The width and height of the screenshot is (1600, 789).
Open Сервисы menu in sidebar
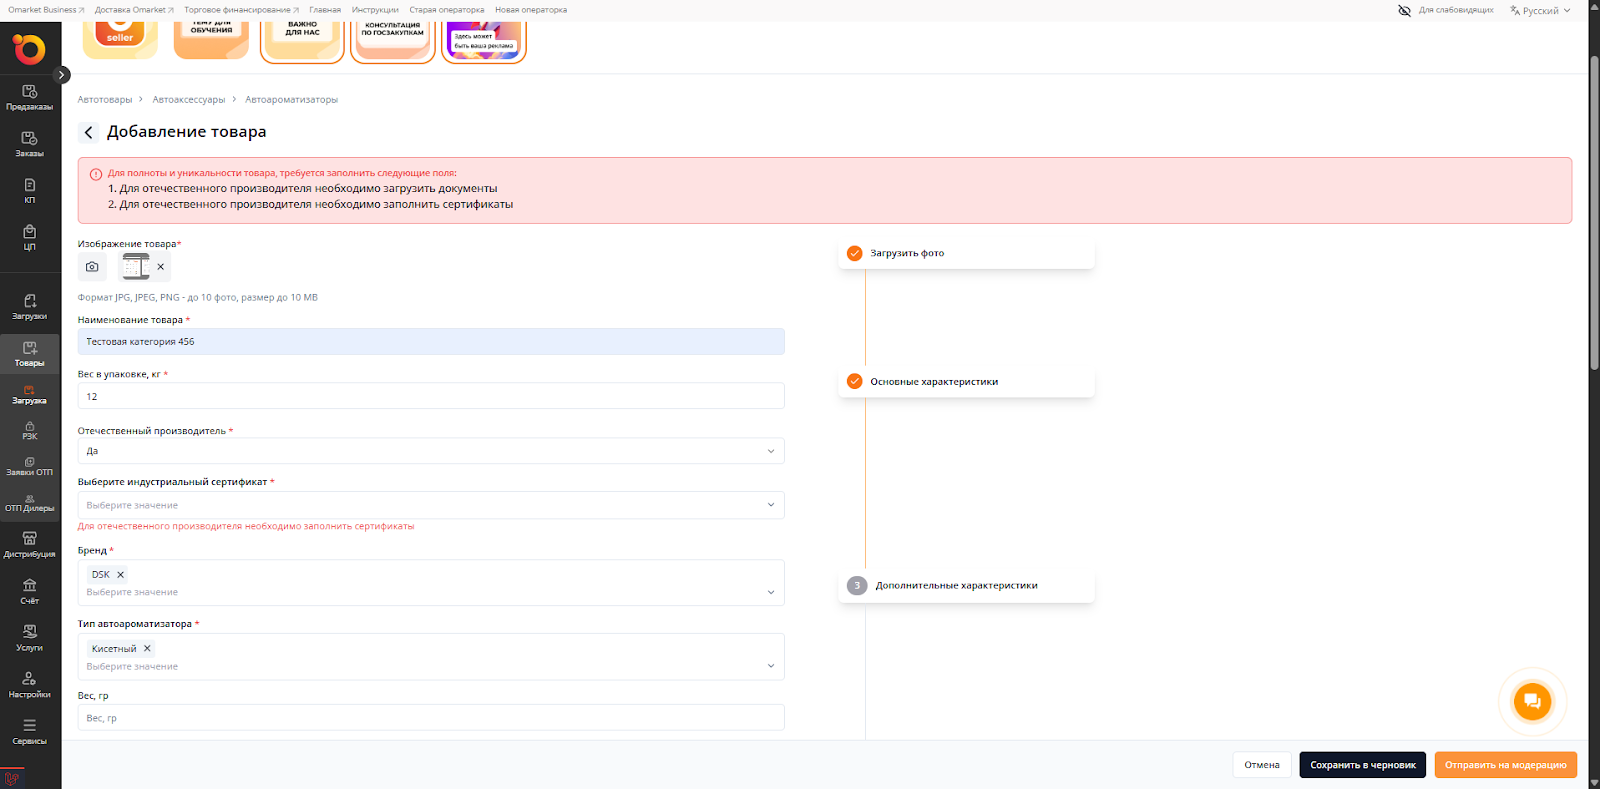(x=29, y=731)
